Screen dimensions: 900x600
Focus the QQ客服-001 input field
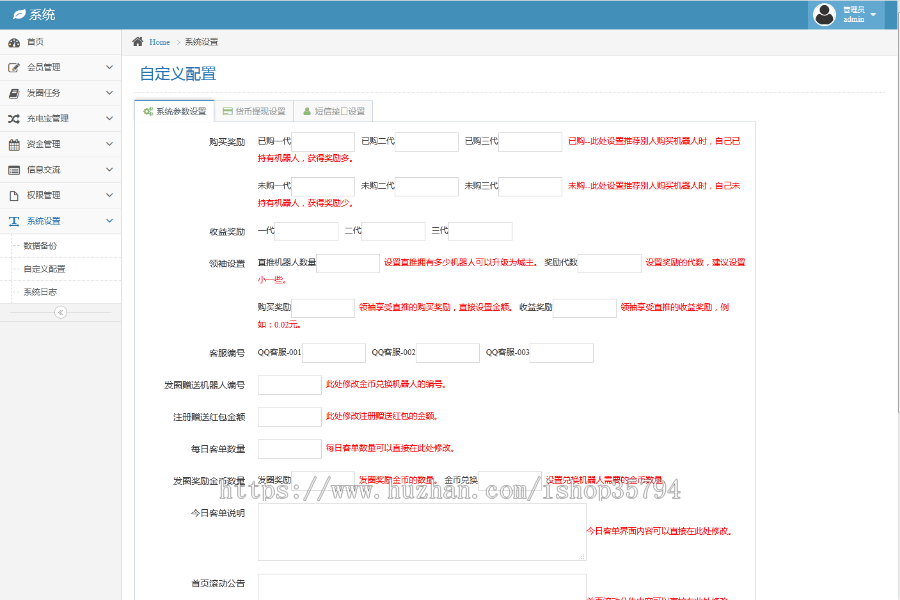334,353
